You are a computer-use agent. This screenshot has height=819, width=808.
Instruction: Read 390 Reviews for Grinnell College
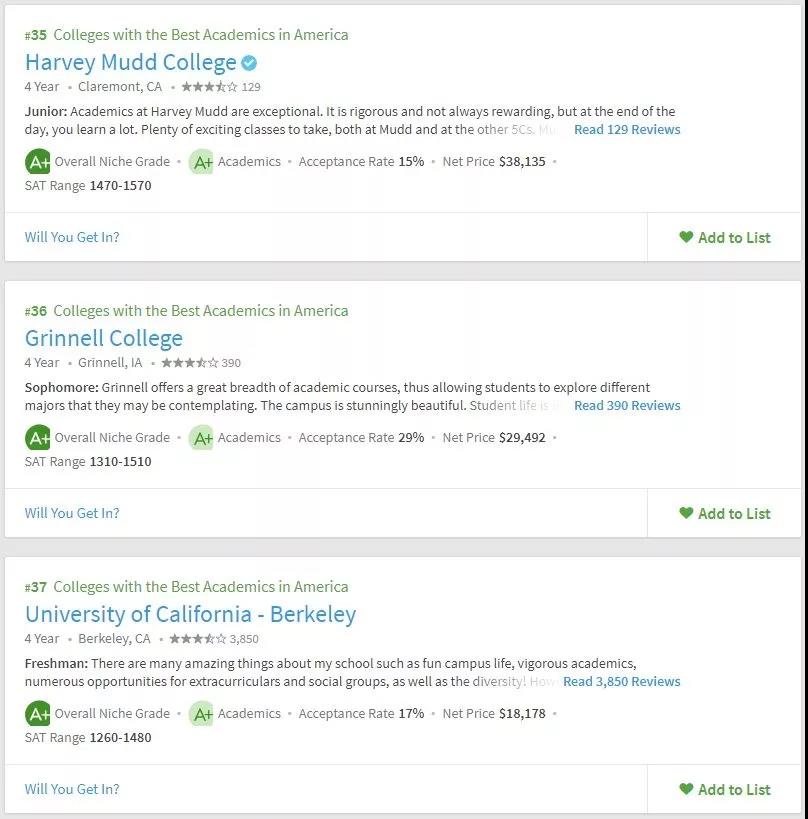point(627,405)
